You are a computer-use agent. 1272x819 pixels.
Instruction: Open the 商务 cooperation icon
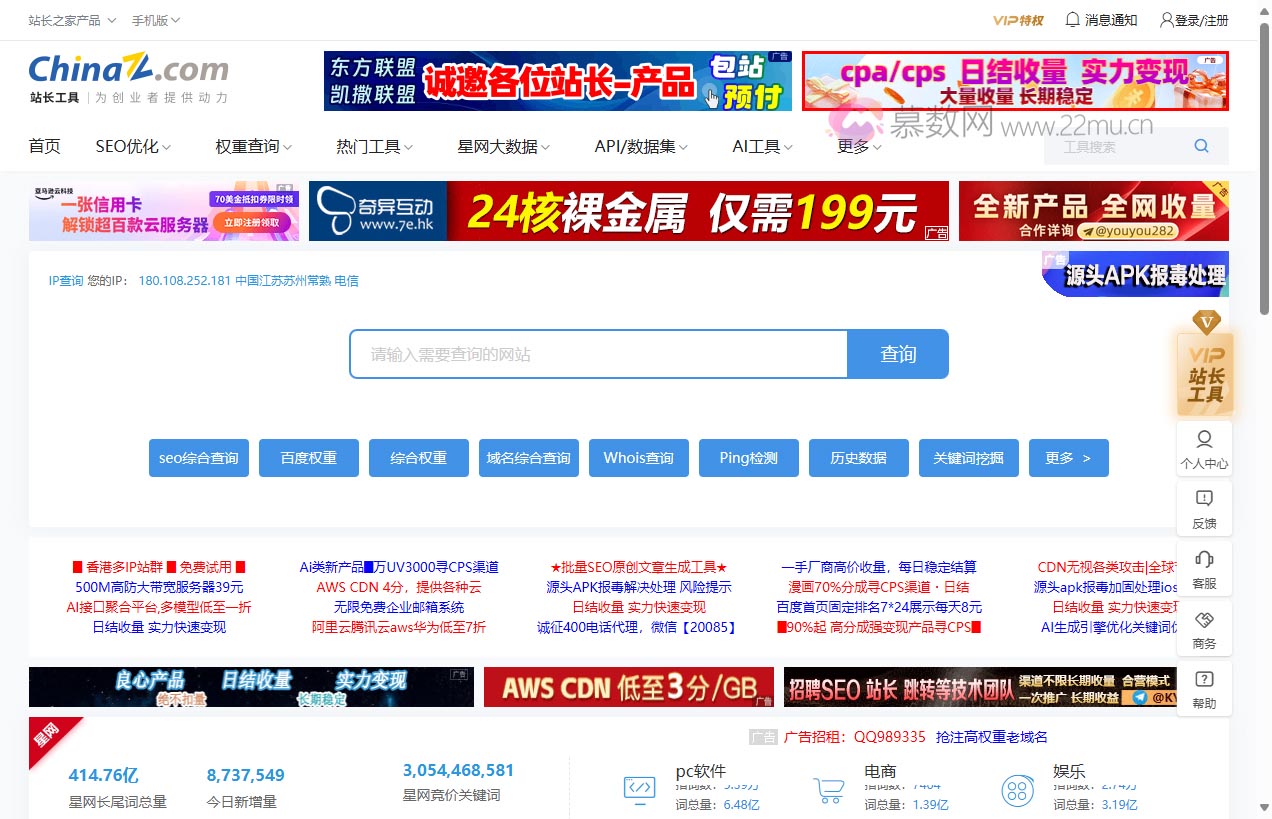[1204, 628]
